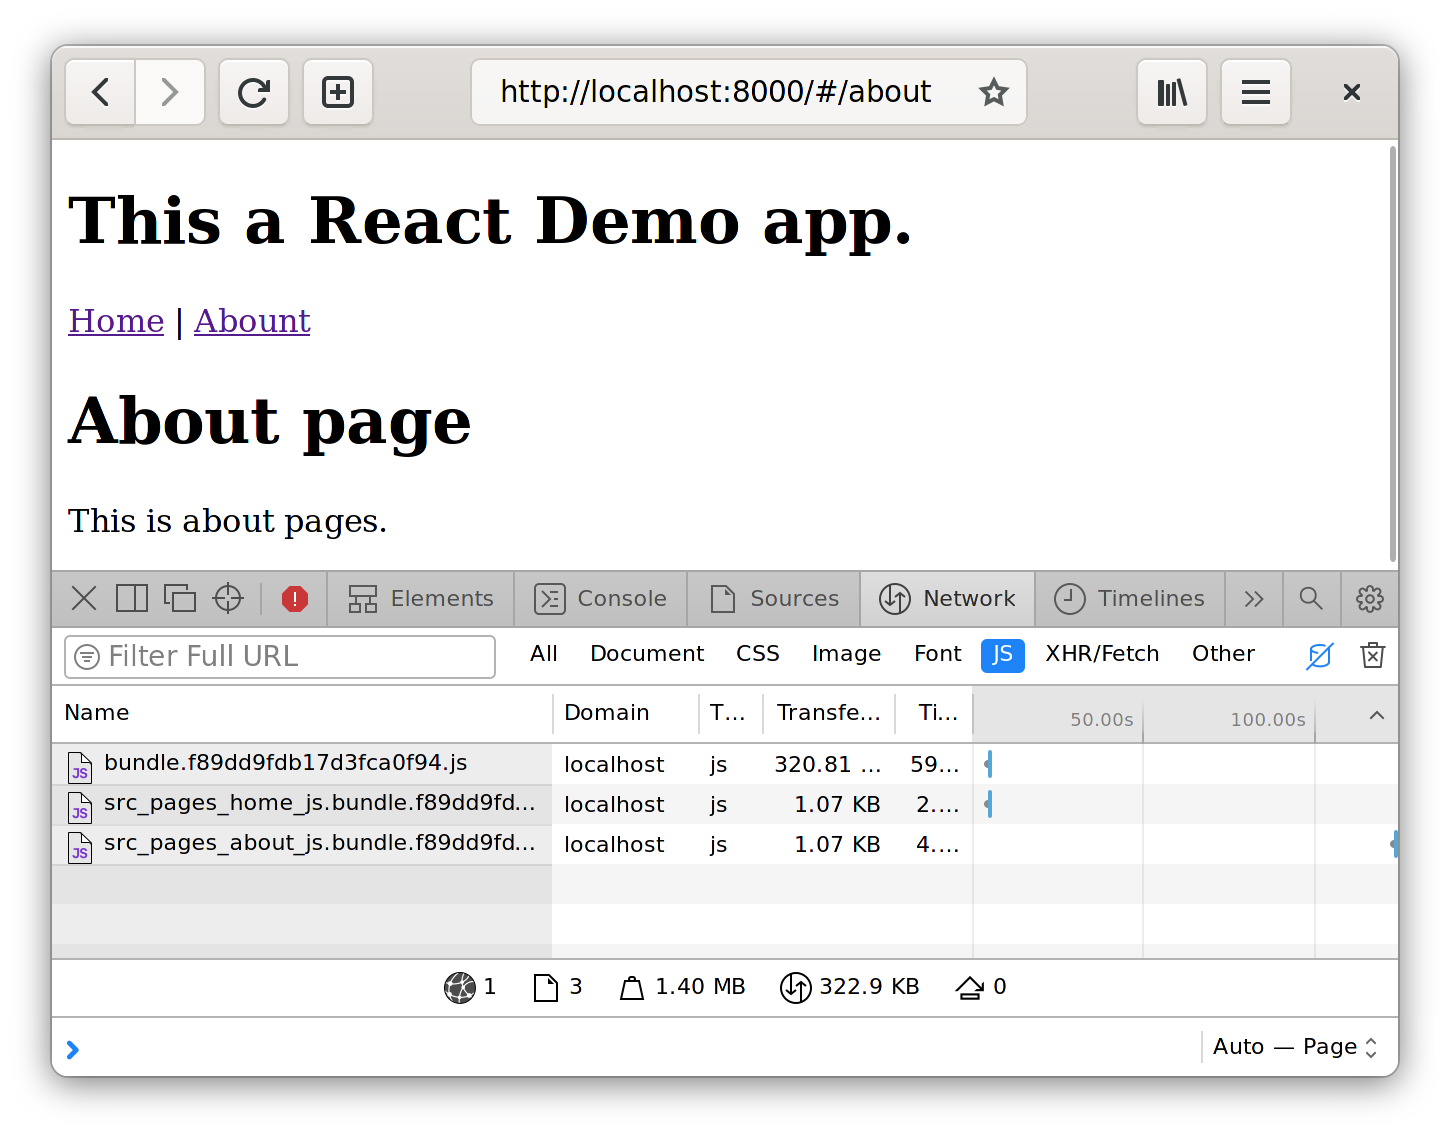Toggle the disable cache icon
The image size is (1450, 1134).
[1320, 655]
